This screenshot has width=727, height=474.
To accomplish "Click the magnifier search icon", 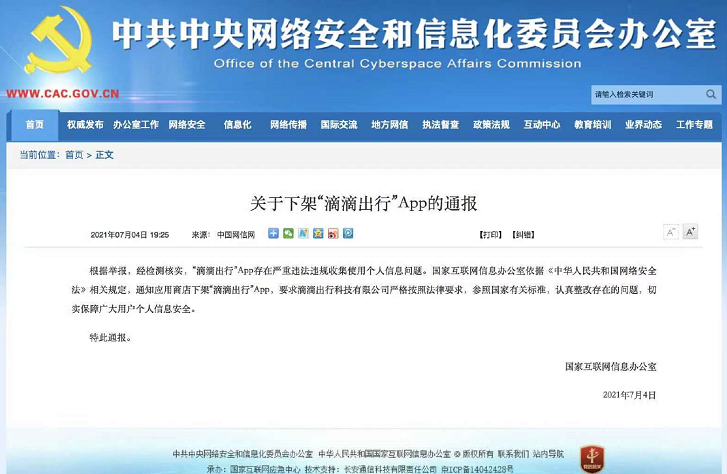I will (x=711, y=95).
